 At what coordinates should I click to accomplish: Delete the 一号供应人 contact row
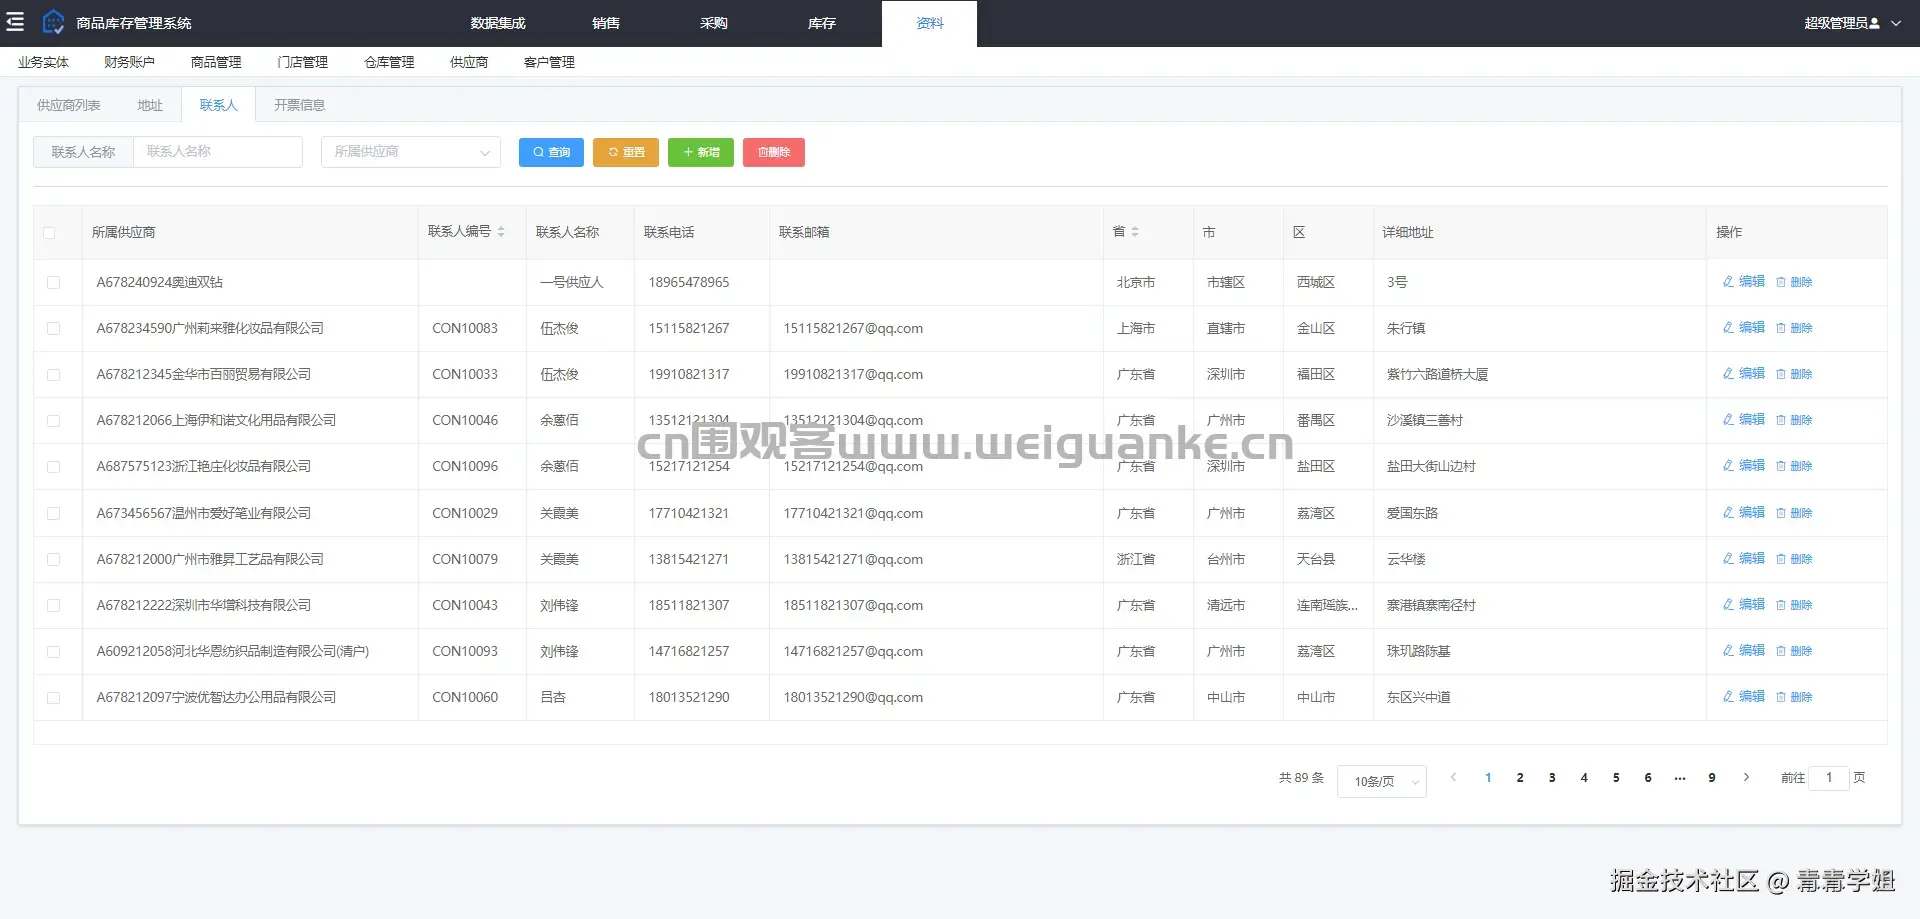pos(1794,282)
